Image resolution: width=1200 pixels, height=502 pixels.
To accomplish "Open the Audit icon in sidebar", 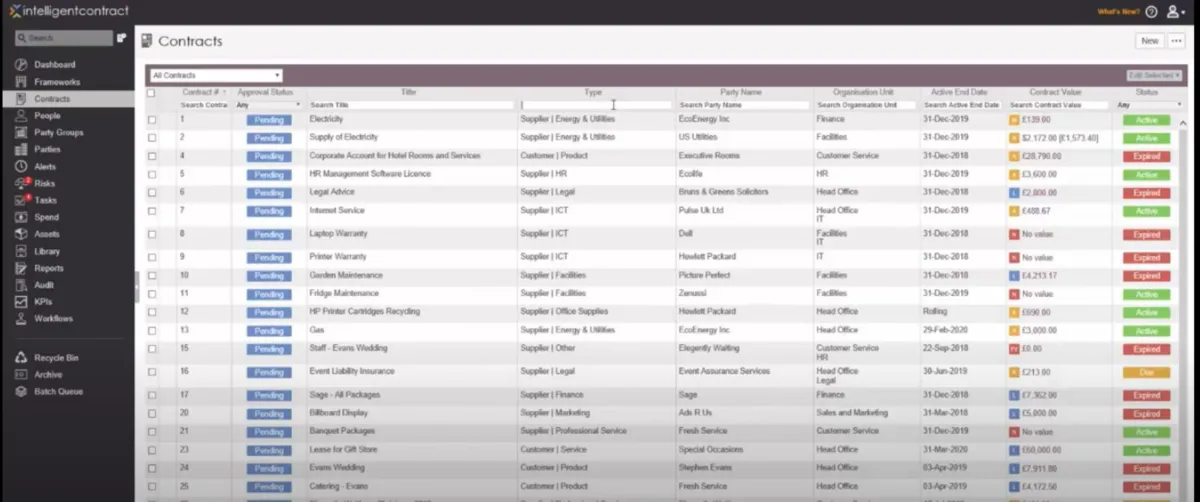I will [x=22, y=285].
